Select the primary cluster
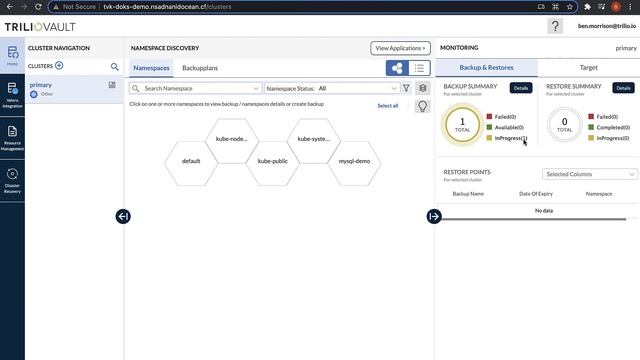 point(74,89)
